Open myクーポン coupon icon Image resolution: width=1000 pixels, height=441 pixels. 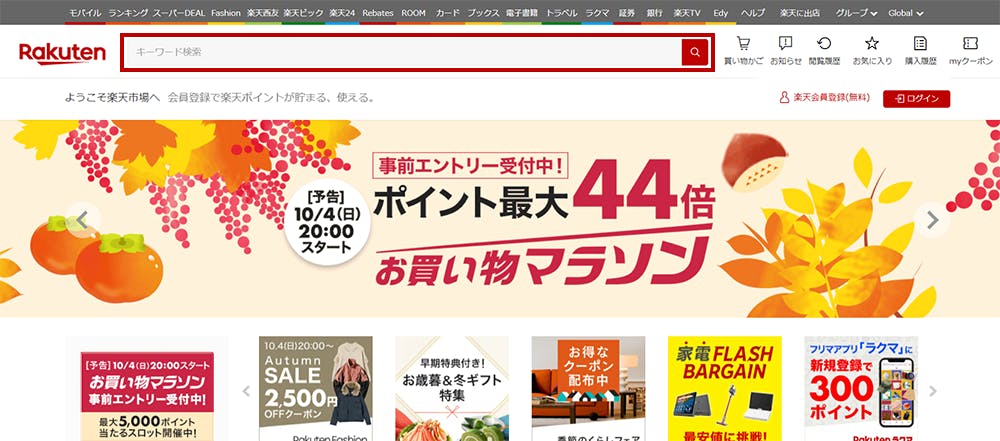tap(971, 43)
